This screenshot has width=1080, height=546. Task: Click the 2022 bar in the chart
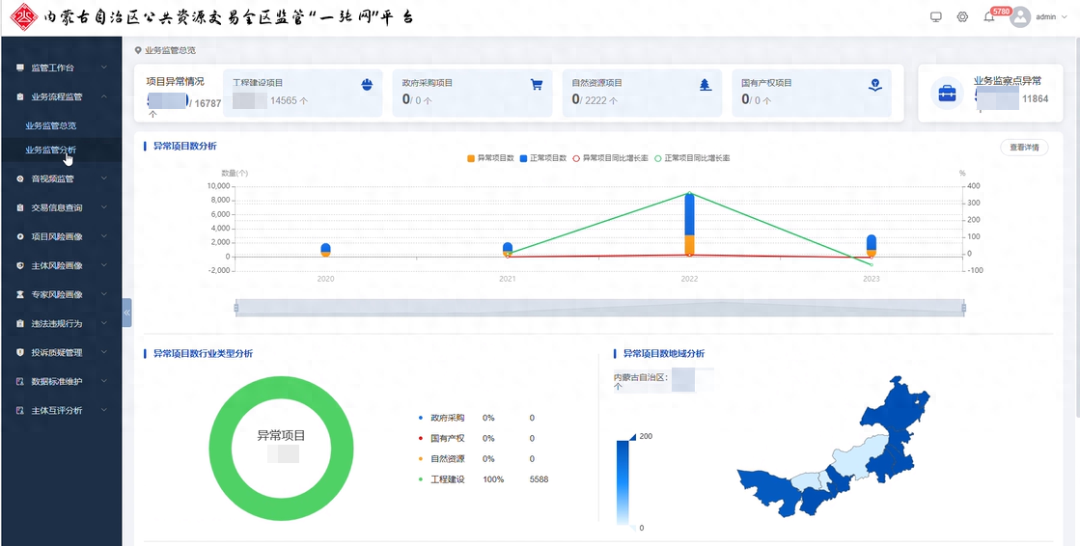pos(689,224)
